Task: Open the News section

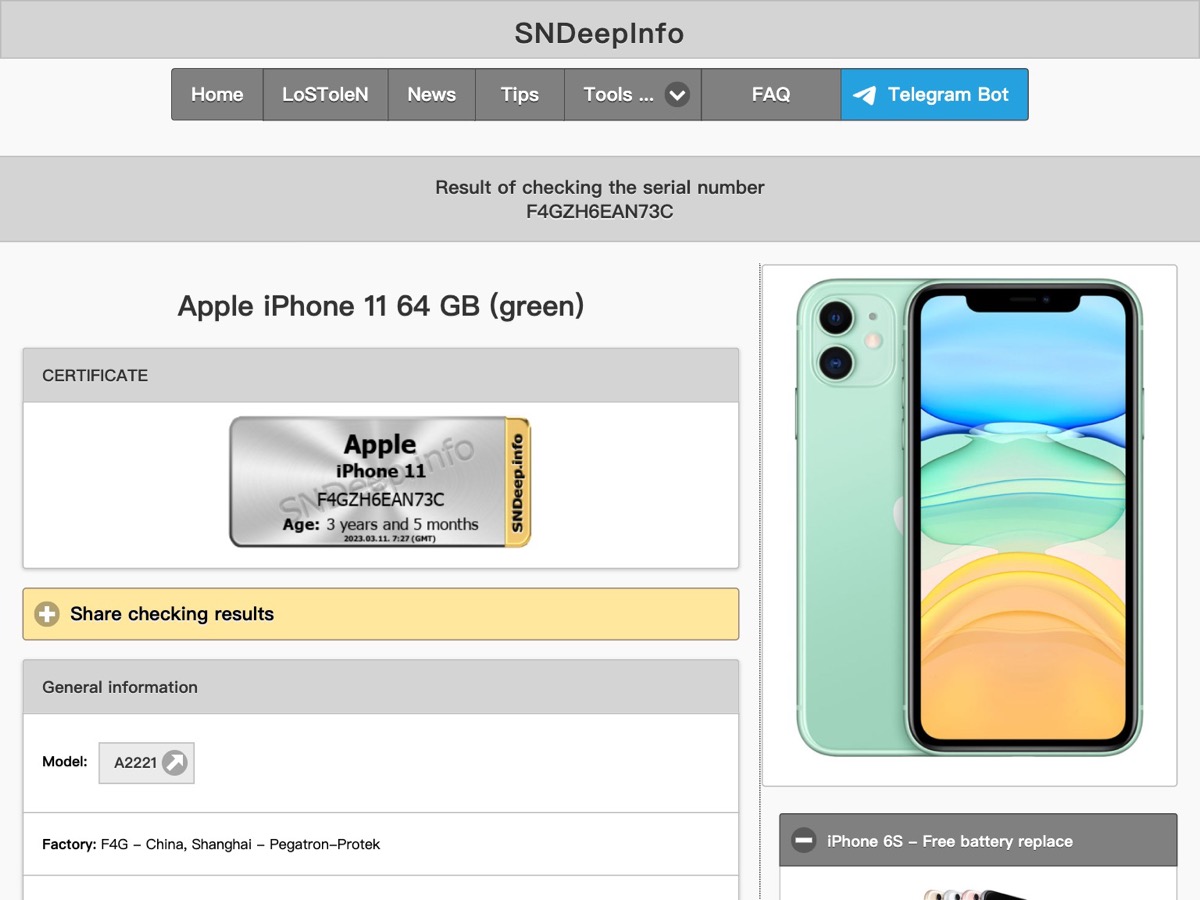Action: [431, 95]
